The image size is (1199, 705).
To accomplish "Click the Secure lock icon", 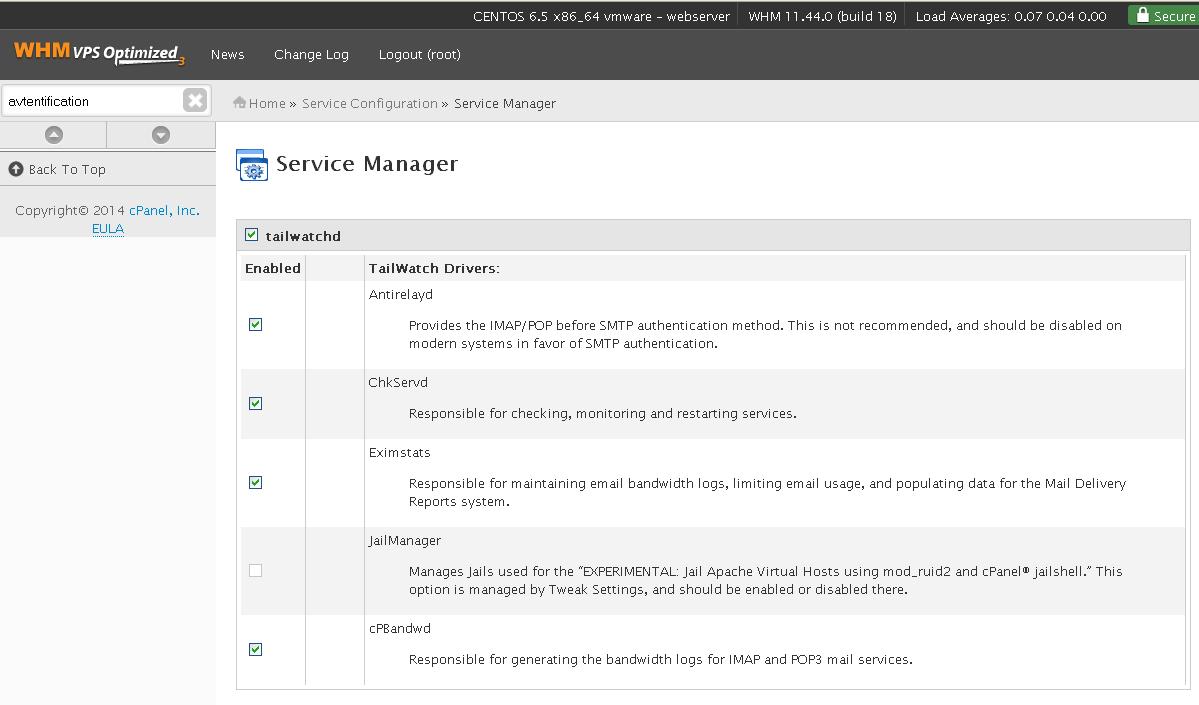I will click(1142, 15).
